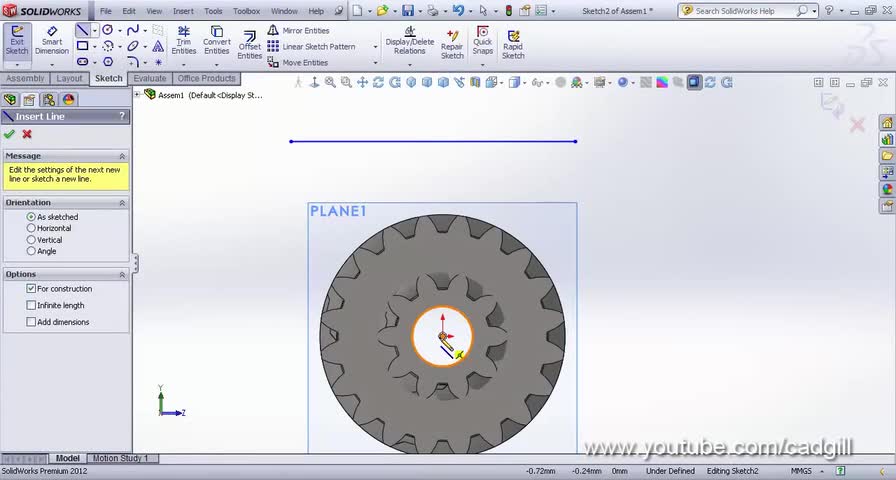
Task: Click Linear Sketch Pattern
Action: [311, 46]
